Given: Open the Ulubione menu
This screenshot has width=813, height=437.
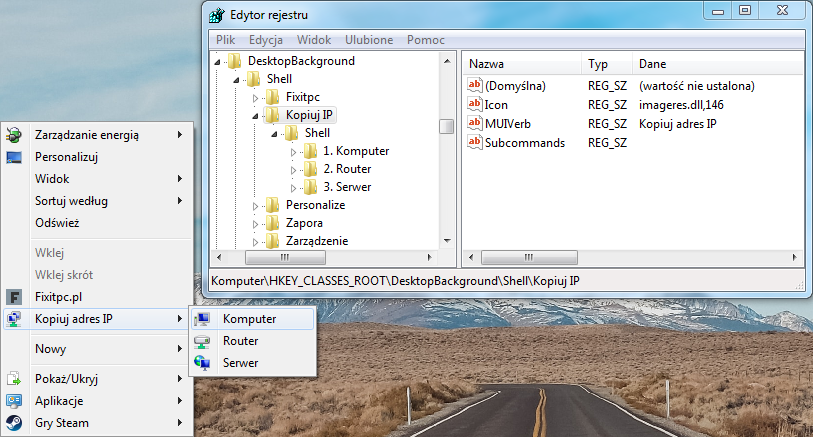Looking at the screenshot, I should (x=369, y=40).
